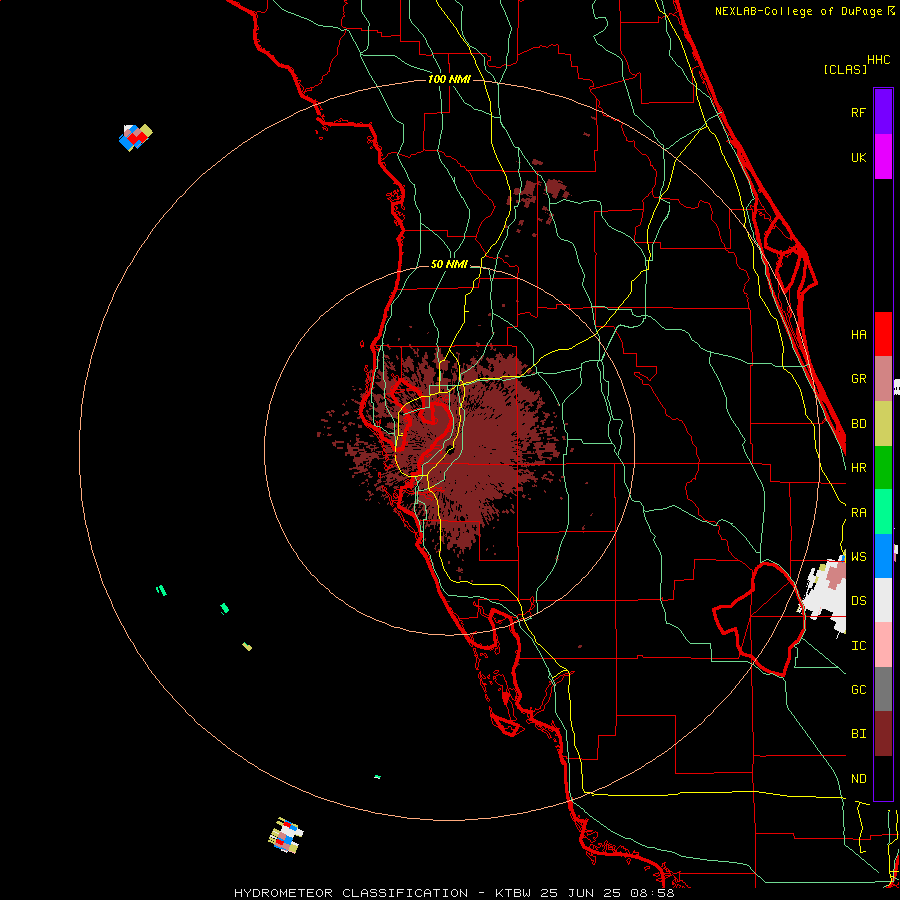Click the Hydrometeor Classification KTBW timestamp caption
The height and width of the screenshot is (900, 900).
click(454, 893)
